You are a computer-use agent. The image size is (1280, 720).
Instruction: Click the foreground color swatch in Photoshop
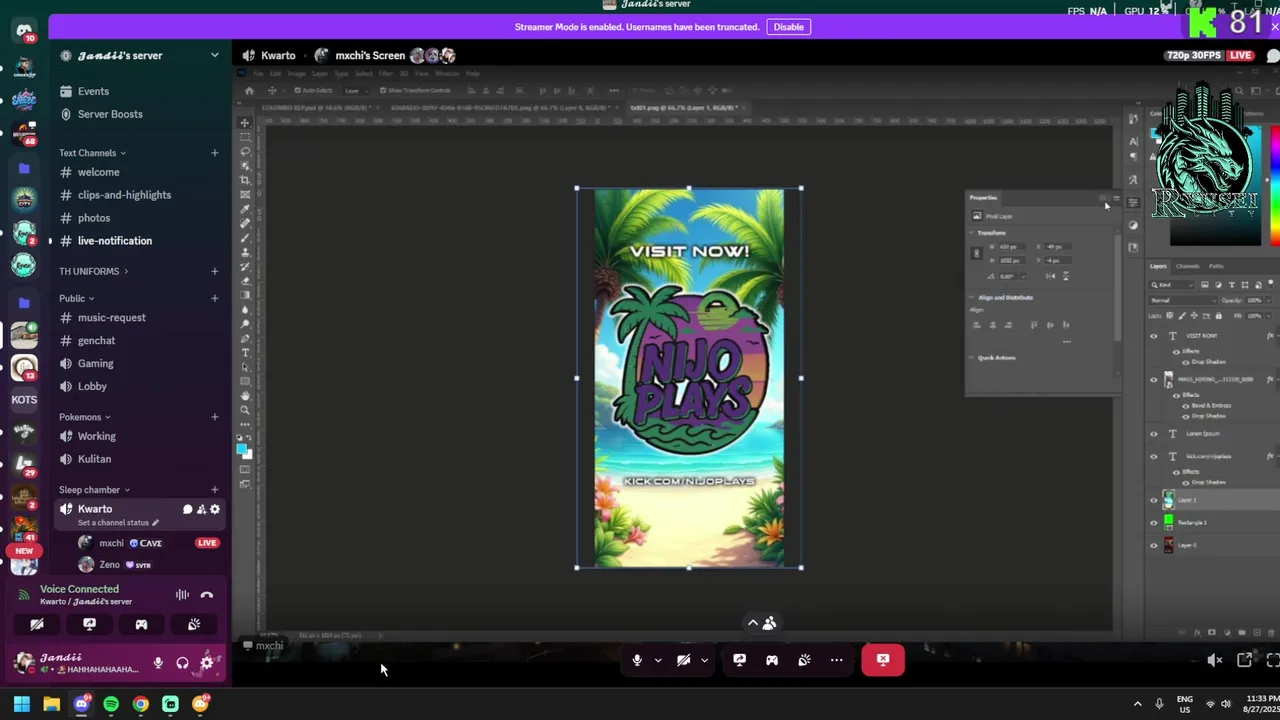tap(242, 449)
